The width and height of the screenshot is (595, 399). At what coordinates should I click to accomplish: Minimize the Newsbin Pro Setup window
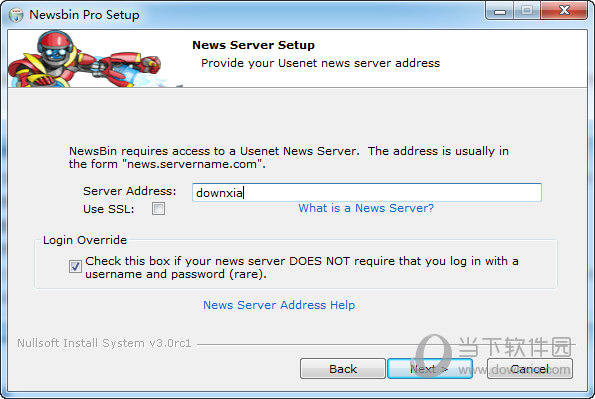pos(499,11)
